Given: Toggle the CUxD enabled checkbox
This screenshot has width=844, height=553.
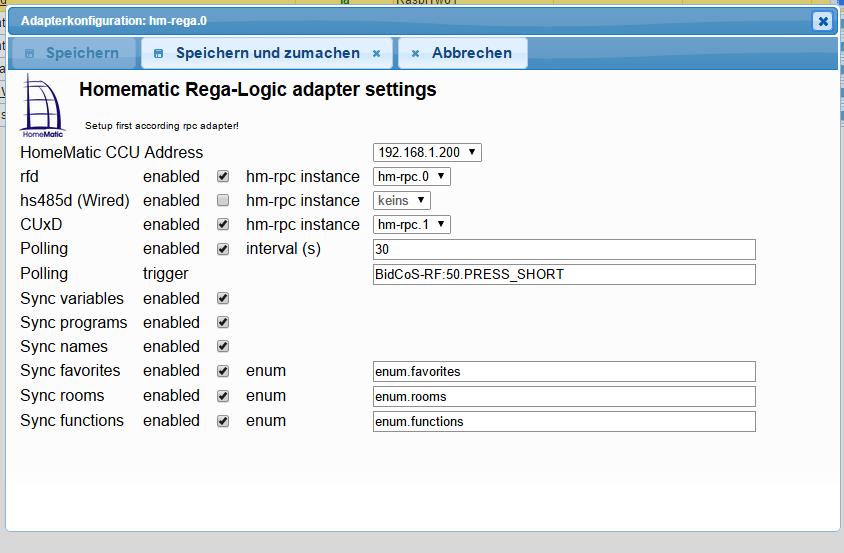Looking at the screenshot, I should (x=223, y=225).
